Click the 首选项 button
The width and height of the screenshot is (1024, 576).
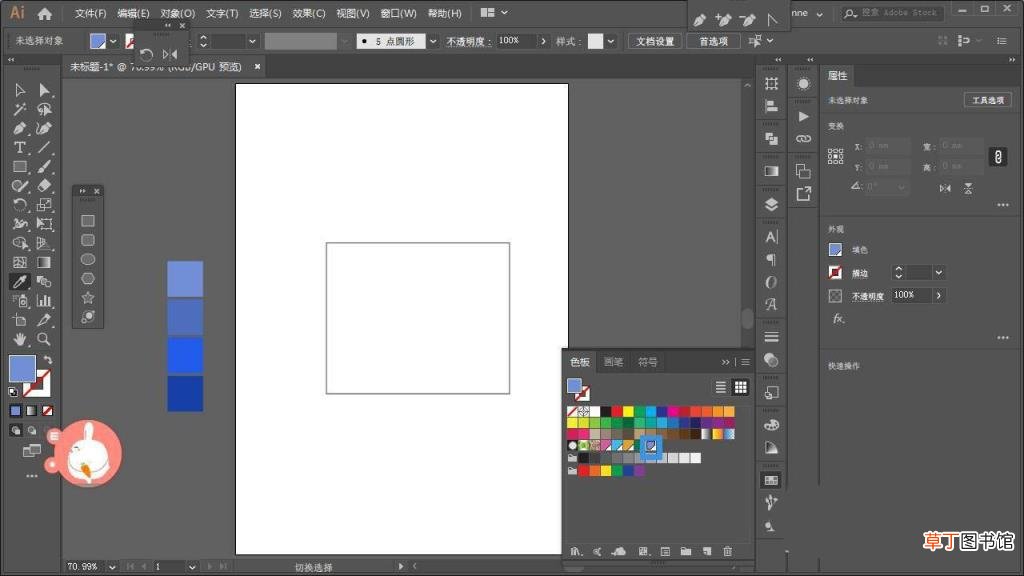(713, 41)
